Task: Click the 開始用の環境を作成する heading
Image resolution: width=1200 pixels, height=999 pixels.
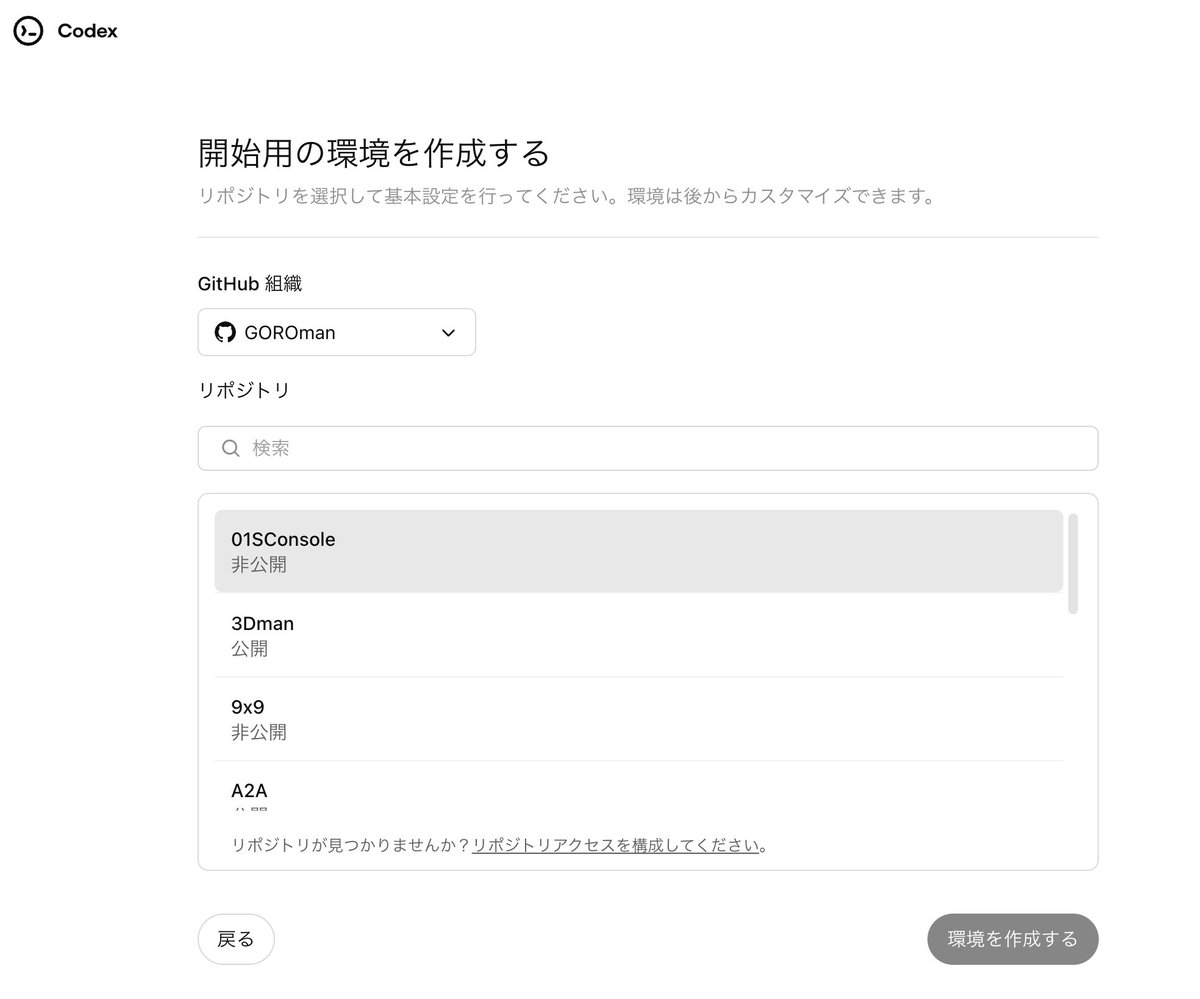Action: coord(375,153)
